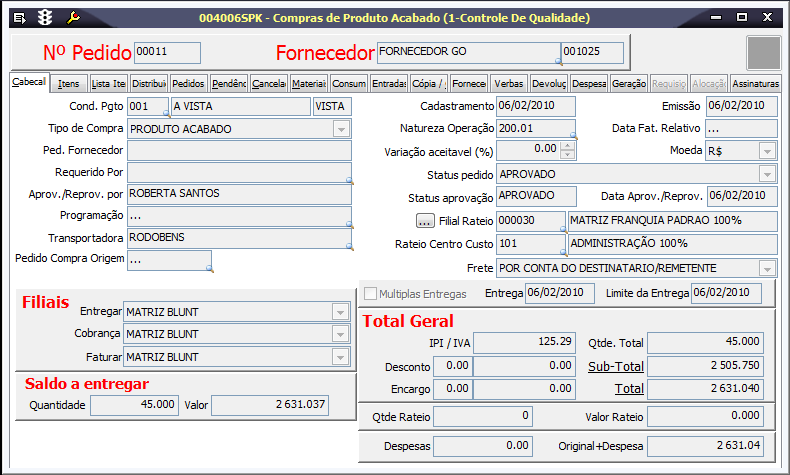The height and width of the screenshot is (475, 790).
Task: Open the Cobrança filial dropdown
Action: (x=341, y=334)
